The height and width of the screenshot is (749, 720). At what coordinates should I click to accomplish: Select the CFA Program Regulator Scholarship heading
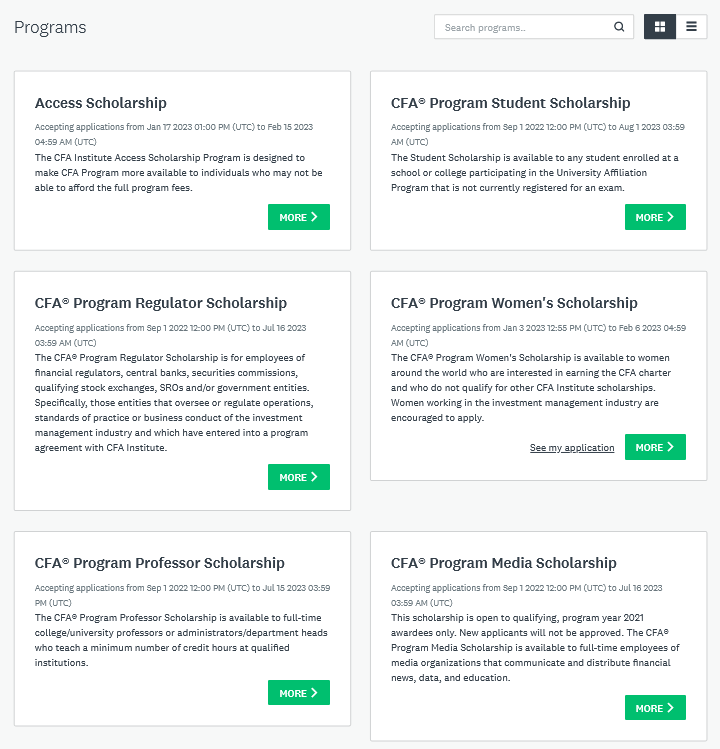point(161,303)
